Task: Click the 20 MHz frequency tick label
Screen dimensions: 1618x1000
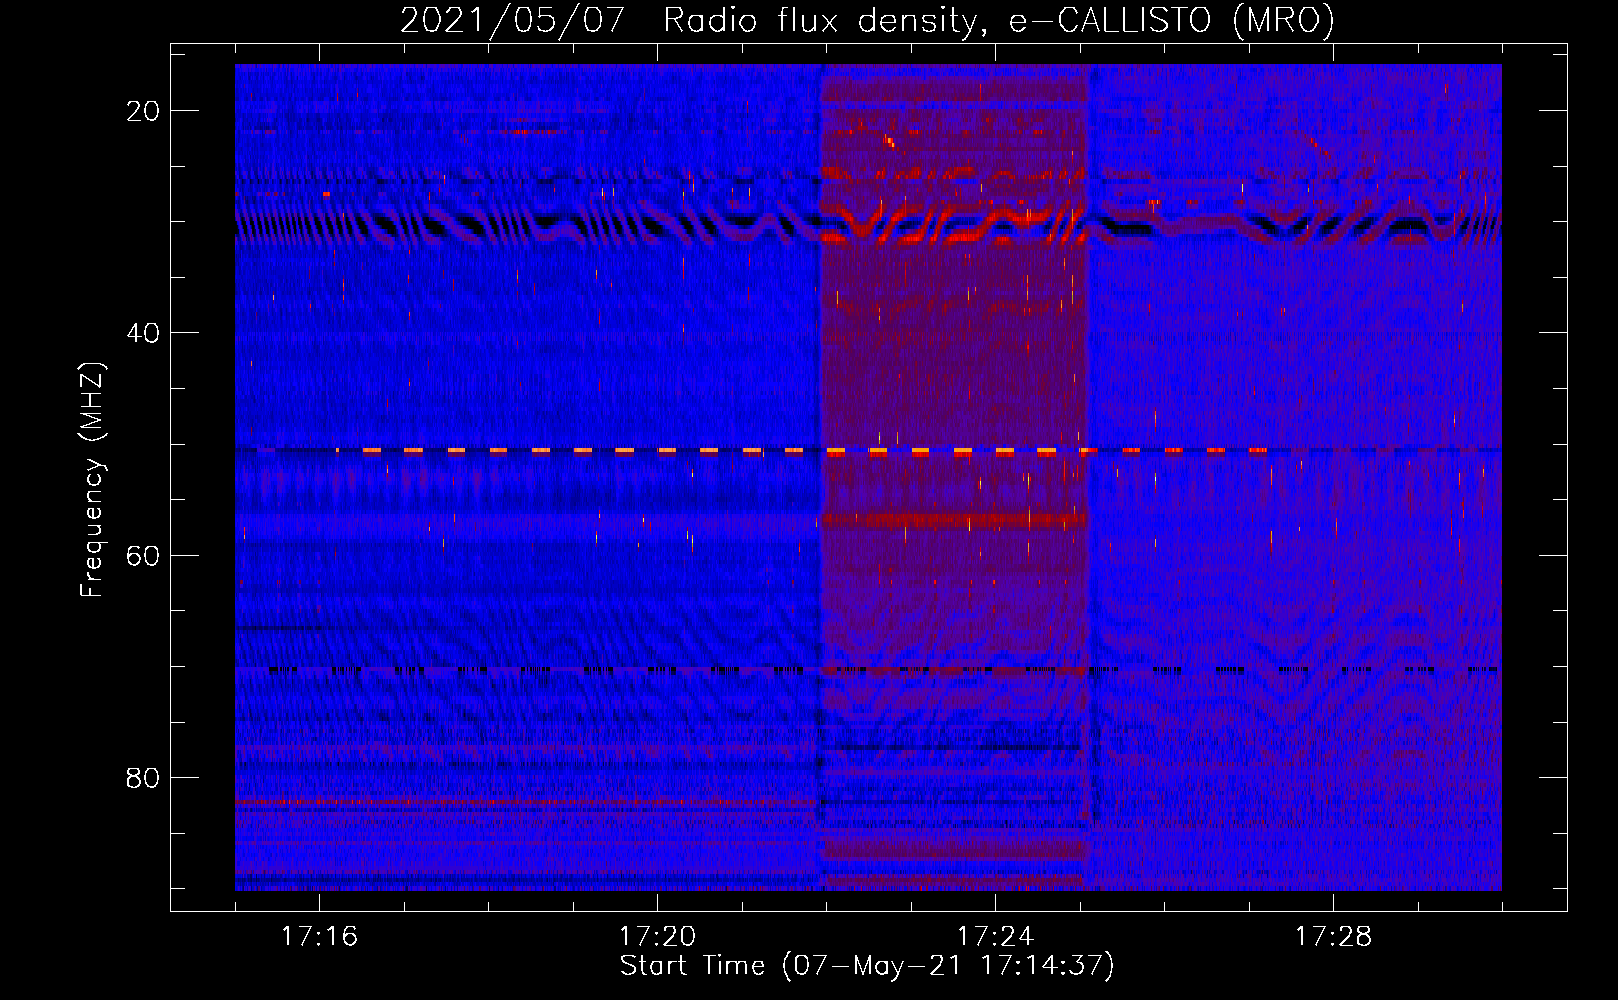Action: [x=143, y=111]
